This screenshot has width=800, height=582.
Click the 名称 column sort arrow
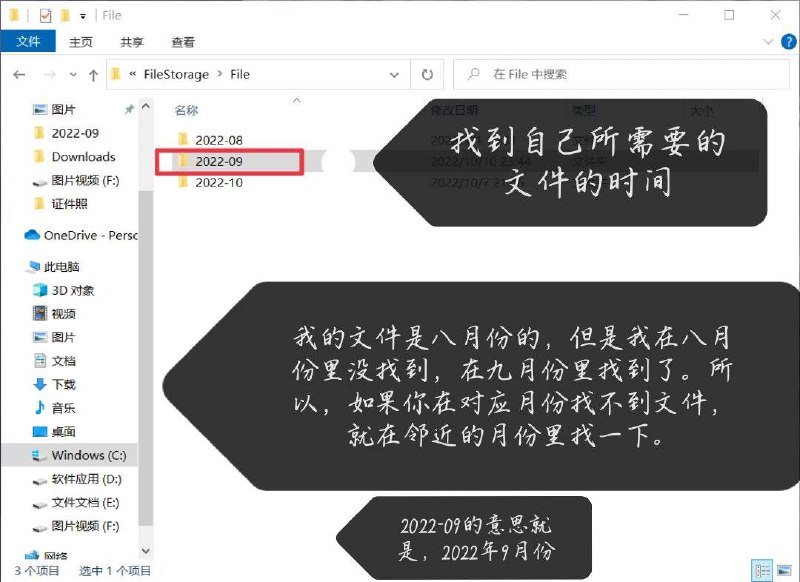click(x=296, y=102)
